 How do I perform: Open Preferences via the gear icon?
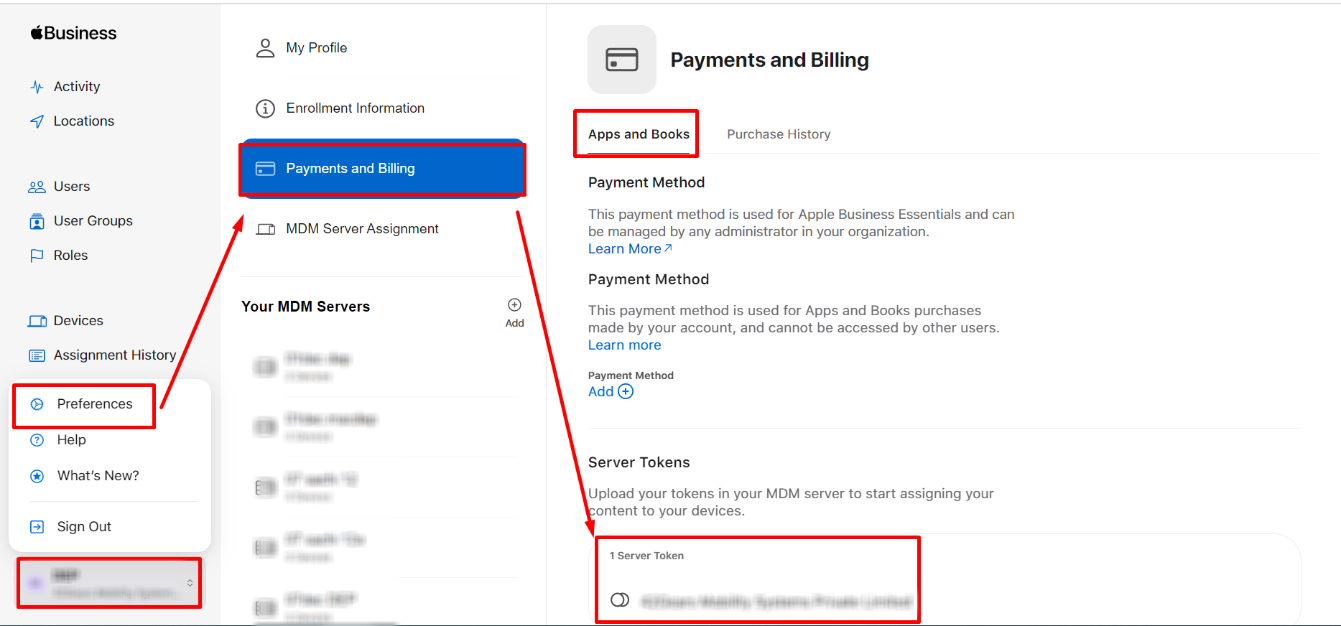(39, 404)
